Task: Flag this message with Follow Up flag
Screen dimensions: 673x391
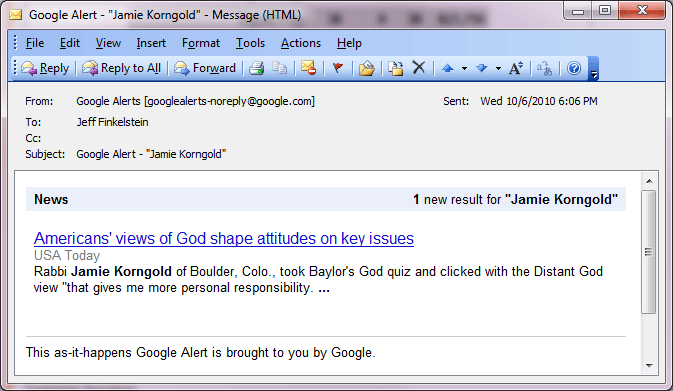Action: click(x=338, y=68)
